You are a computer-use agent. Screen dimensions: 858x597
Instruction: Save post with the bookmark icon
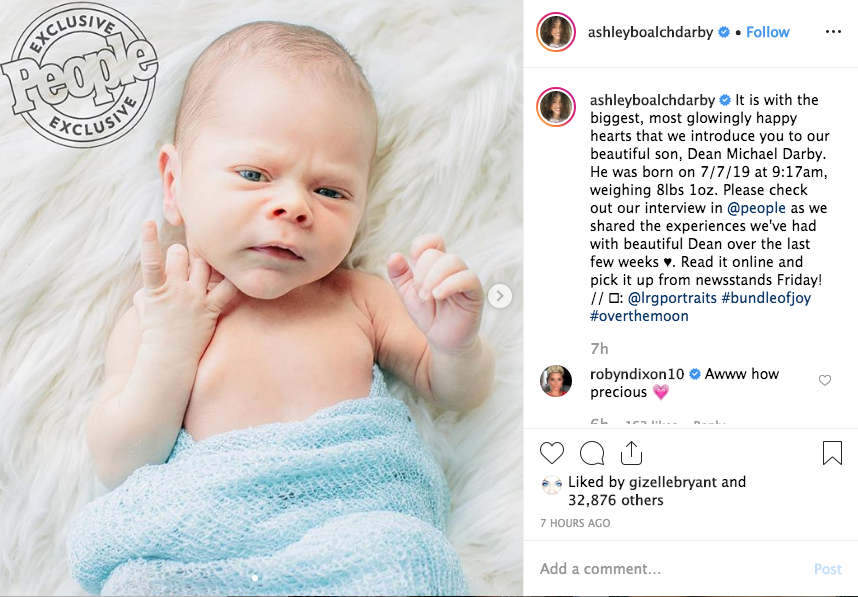tap(832, 453)
